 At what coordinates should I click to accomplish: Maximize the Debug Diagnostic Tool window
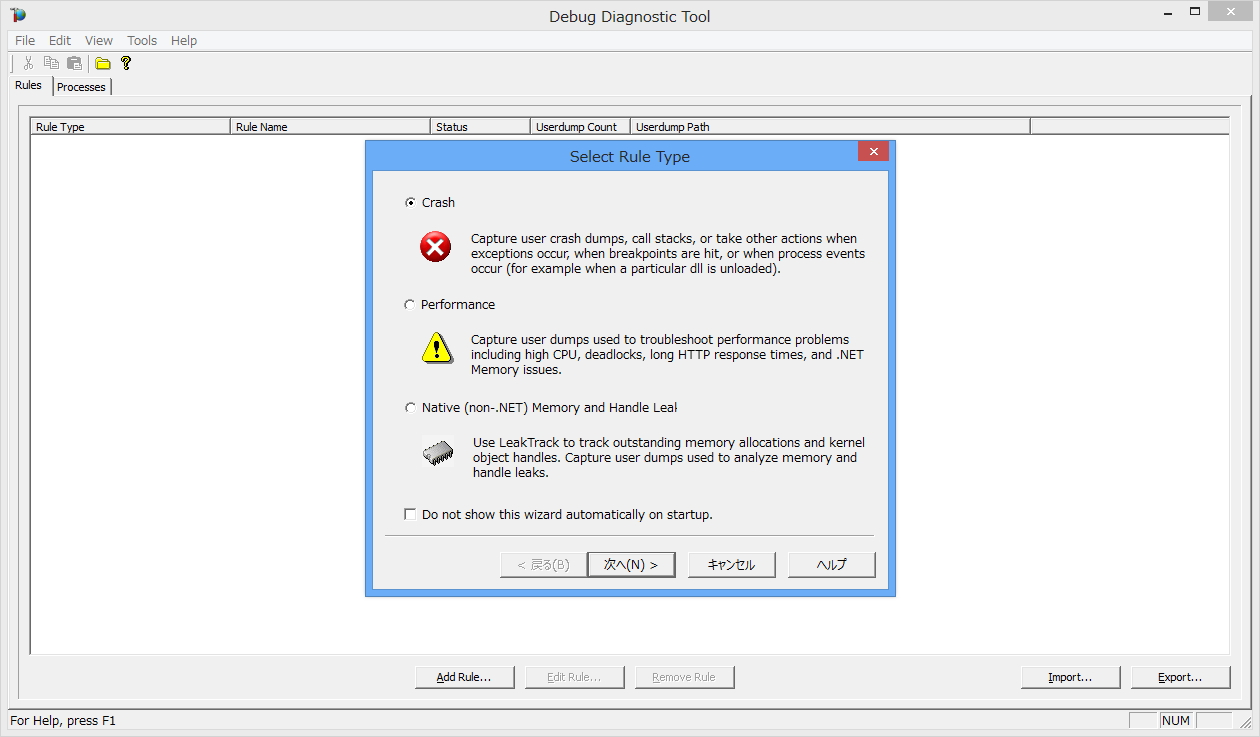pyautogui.click(x=1195, y=12)
